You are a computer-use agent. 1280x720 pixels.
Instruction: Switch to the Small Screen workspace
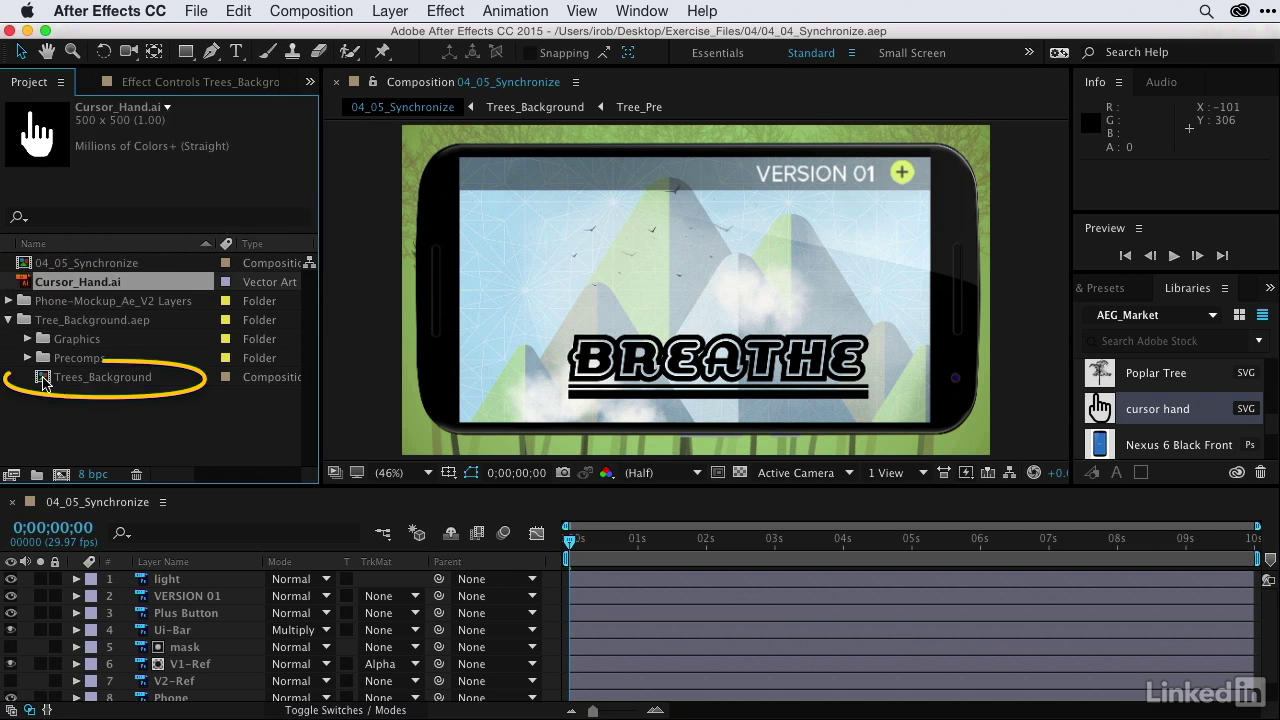point(911,53)
